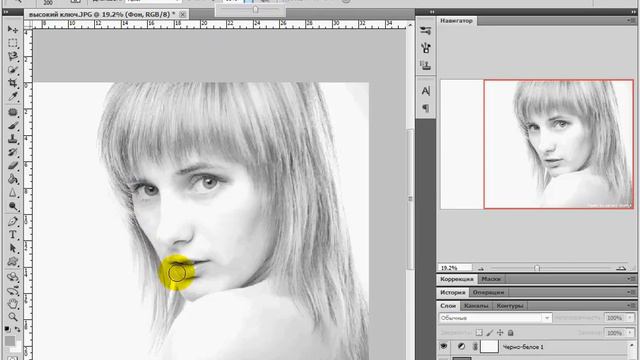The height and width of the screenshot is (360, 640).
Task: Select the Eyedropper tool
Action: point(13,97)
